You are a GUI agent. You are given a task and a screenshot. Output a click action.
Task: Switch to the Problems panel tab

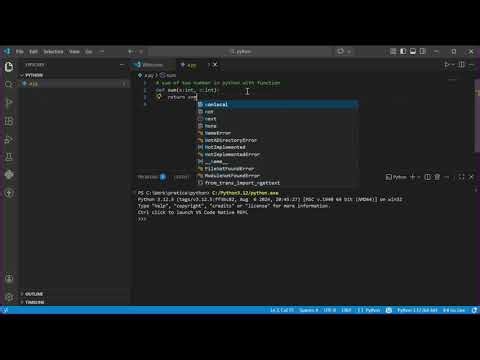[151, 177]
